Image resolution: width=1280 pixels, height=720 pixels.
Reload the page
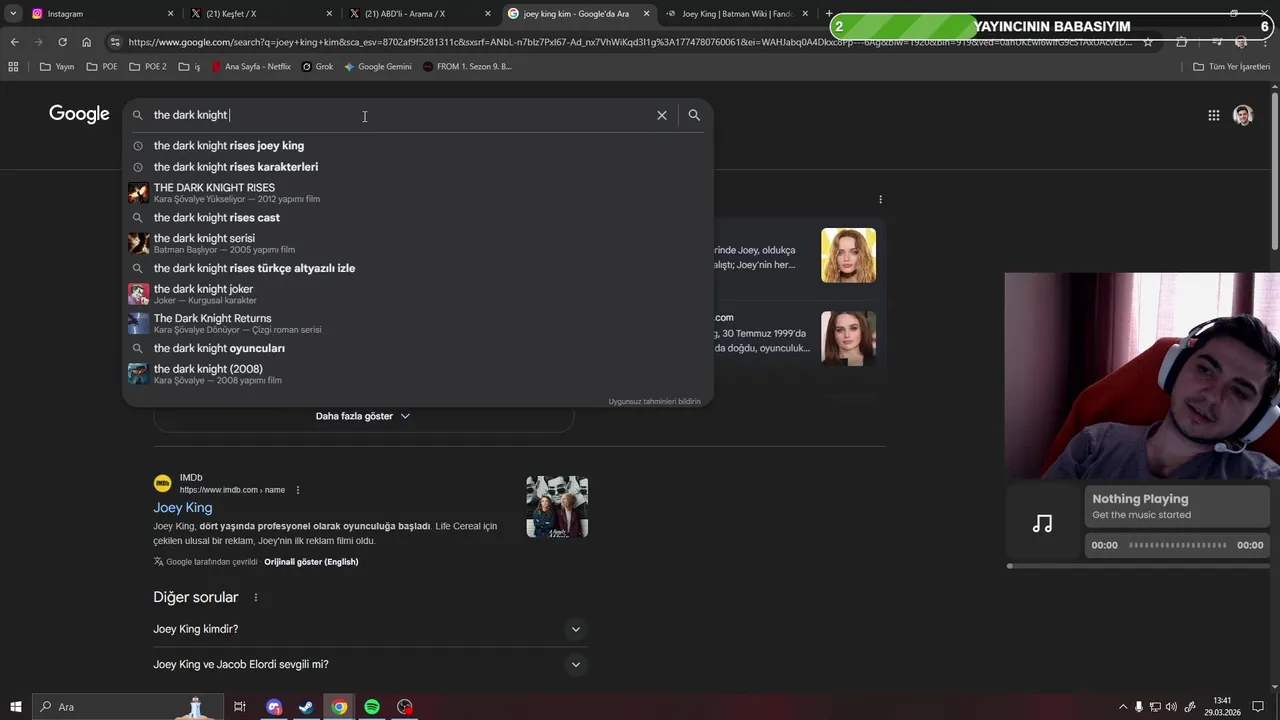click(x=62, y=42)
